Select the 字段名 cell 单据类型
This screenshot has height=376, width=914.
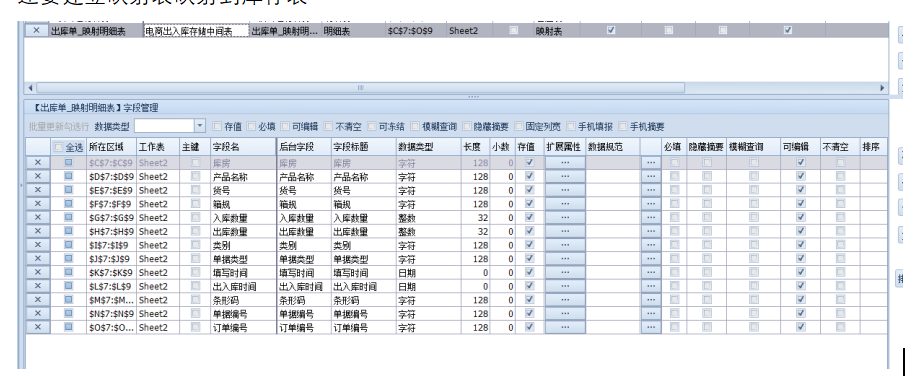coord(243,259)
